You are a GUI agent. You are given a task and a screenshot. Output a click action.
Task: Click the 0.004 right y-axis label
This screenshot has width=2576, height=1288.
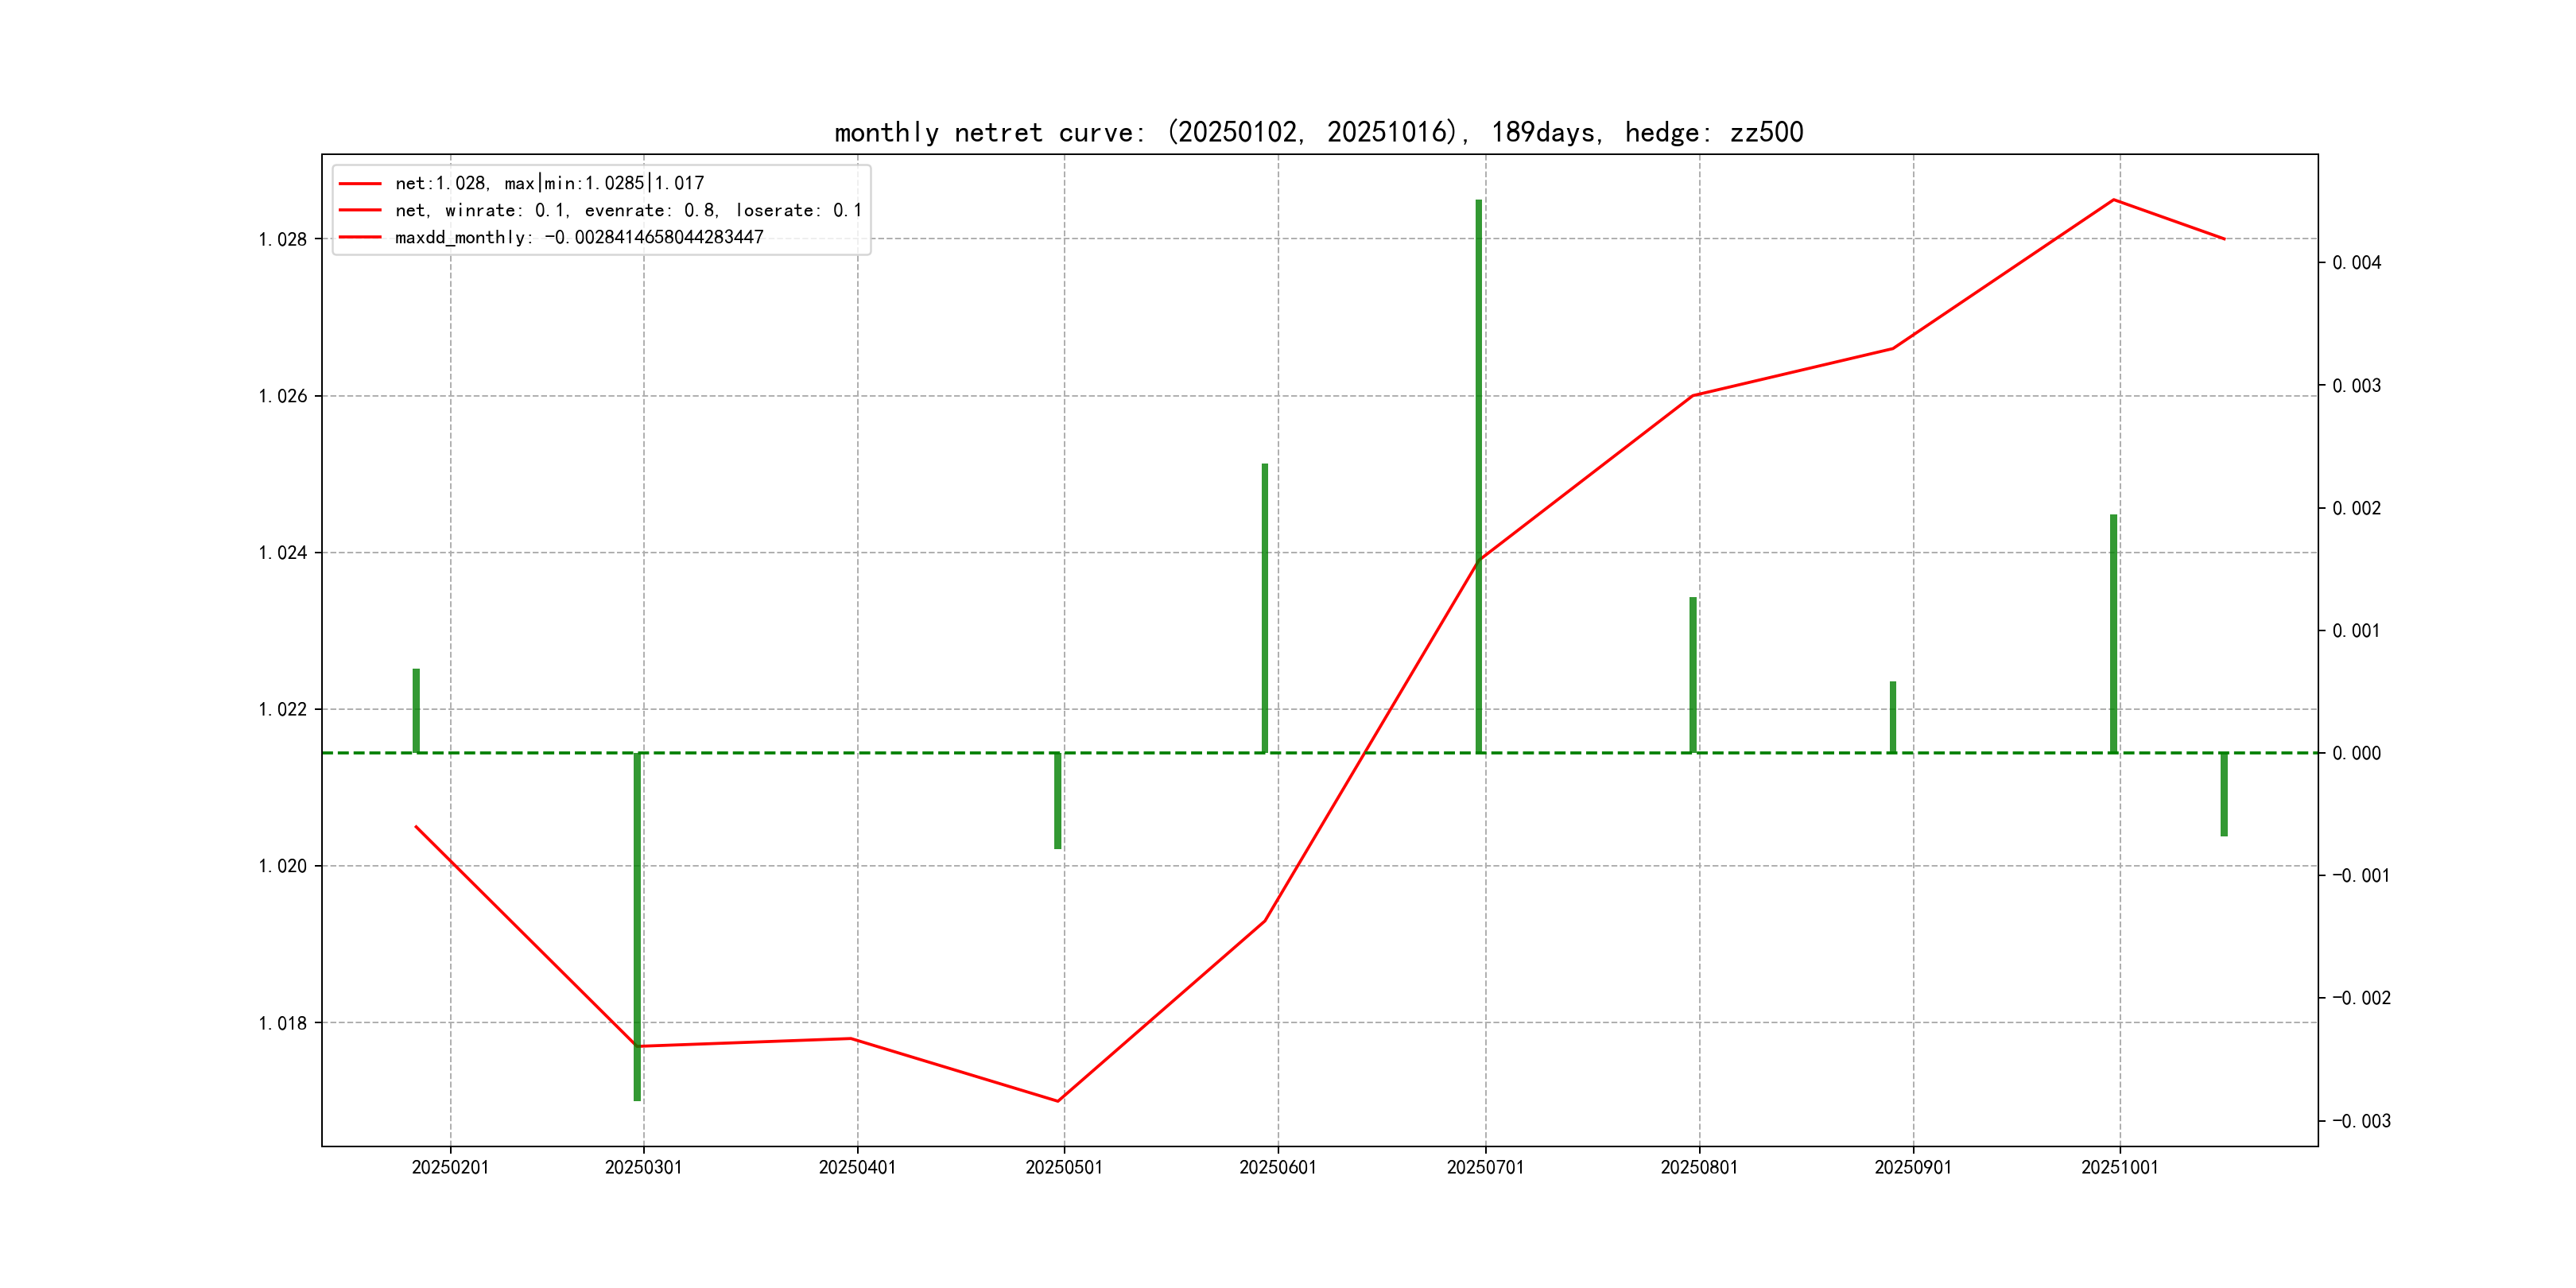[2356, 263]
